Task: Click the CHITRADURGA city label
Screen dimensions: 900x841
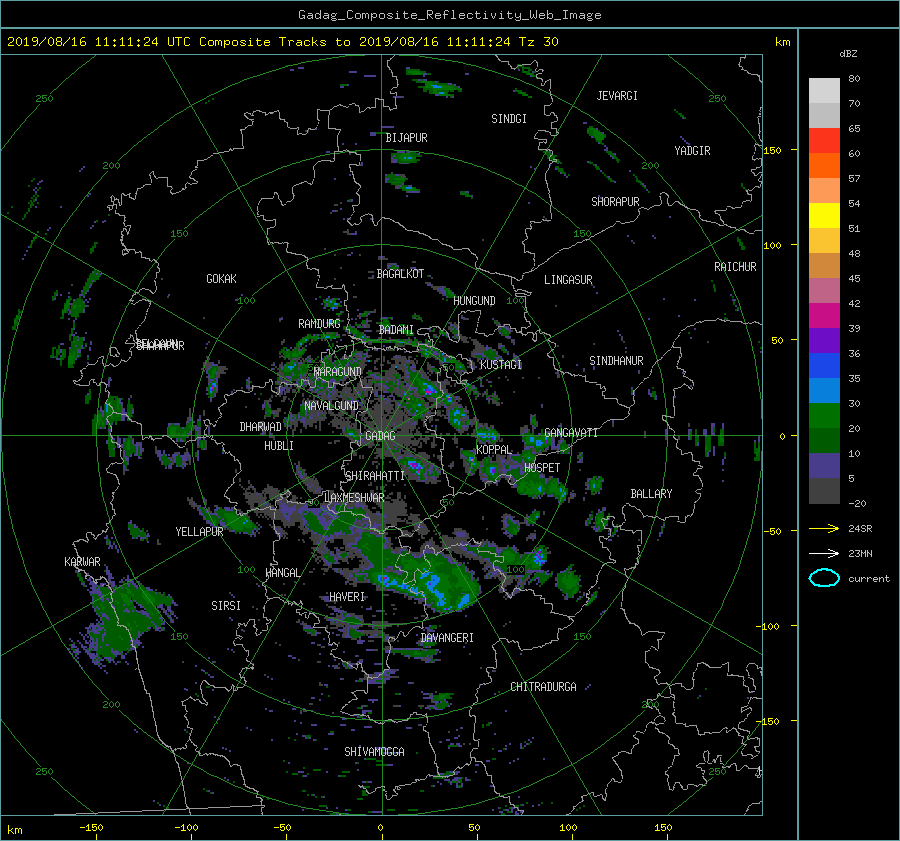Action: (x=543, y=687)
